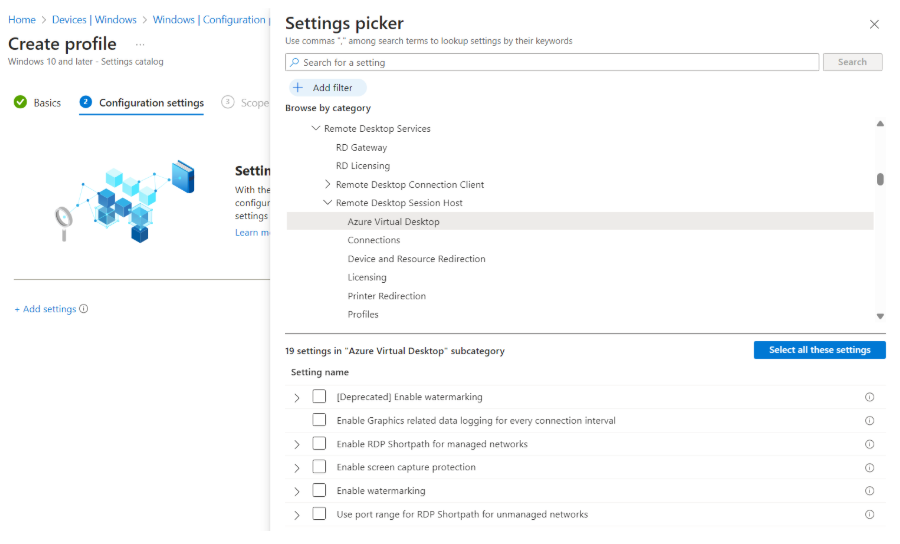Click the plus icon in Add filter
This screenshot has width=900, height=544.
(298, 88)
